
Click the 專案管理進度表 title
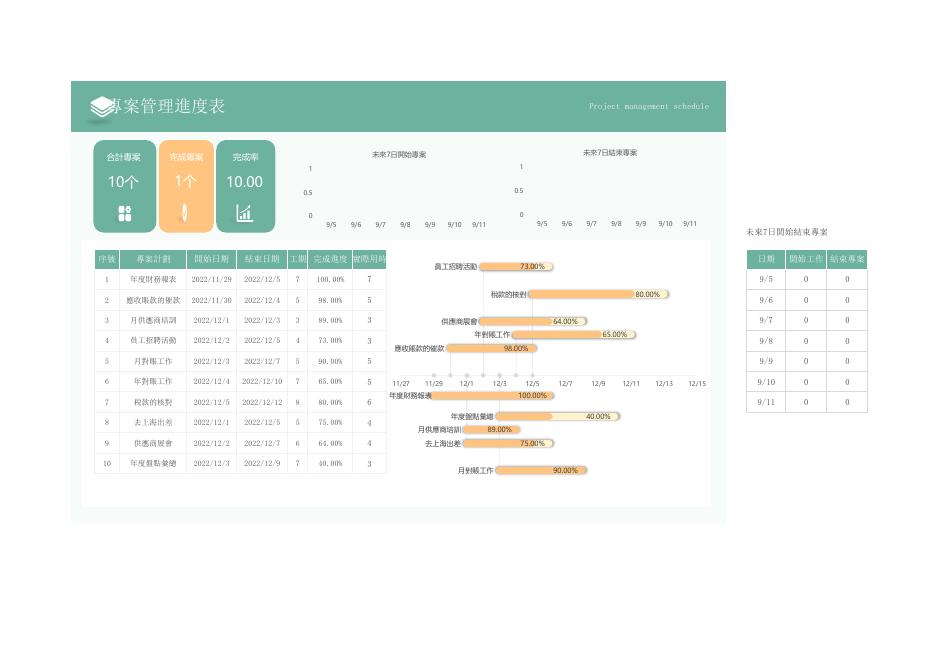(x=169, y=106)
